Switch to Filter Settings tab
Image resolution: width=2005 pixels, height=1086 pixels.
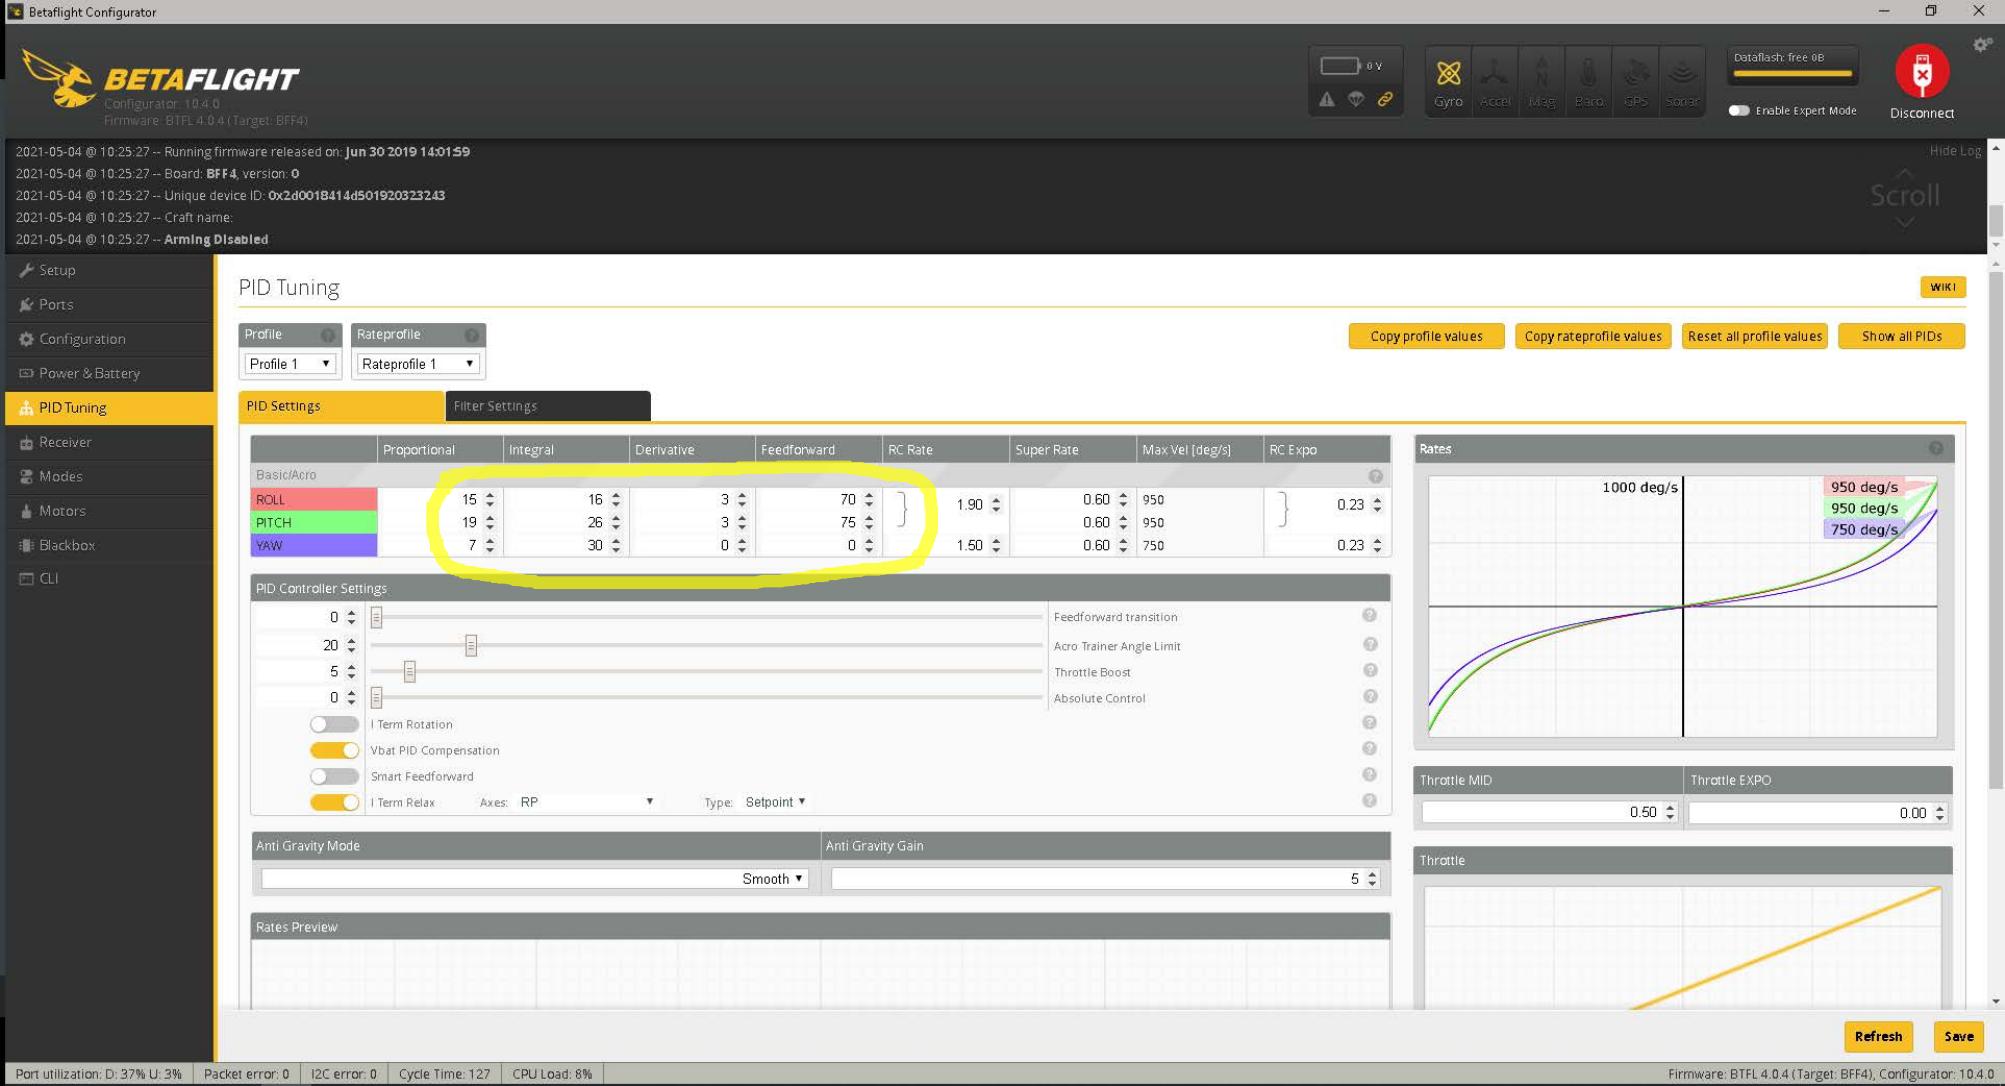click(x=548, y=406)
